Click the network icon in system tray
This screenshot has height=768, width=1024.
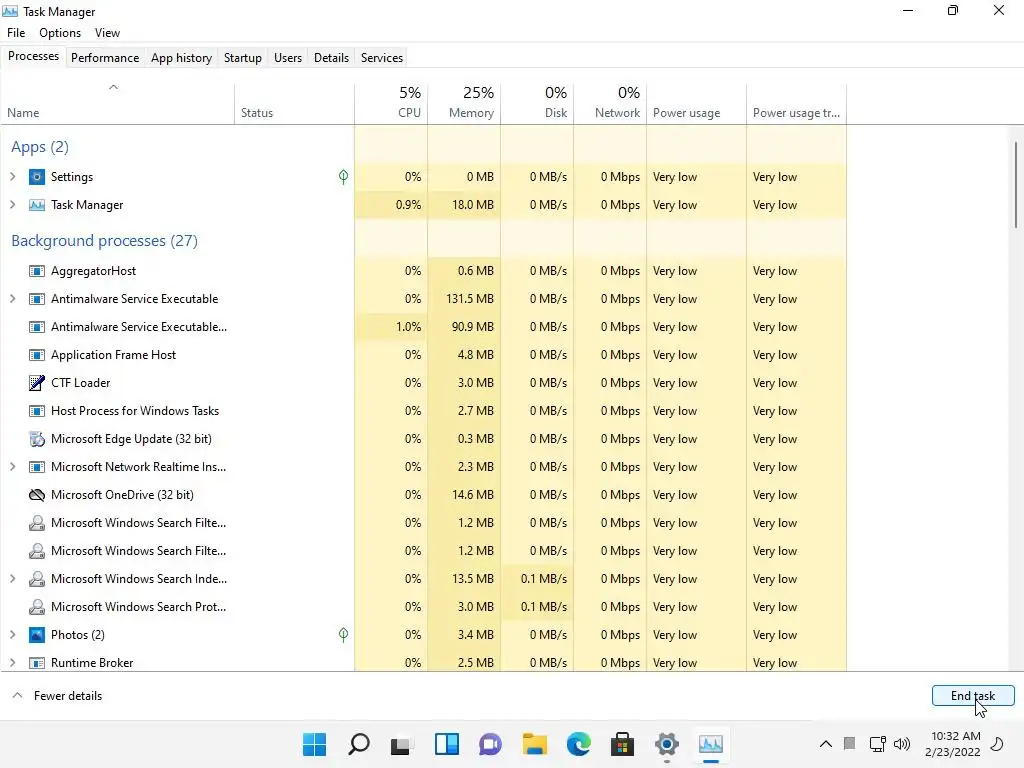click(878, 744)
